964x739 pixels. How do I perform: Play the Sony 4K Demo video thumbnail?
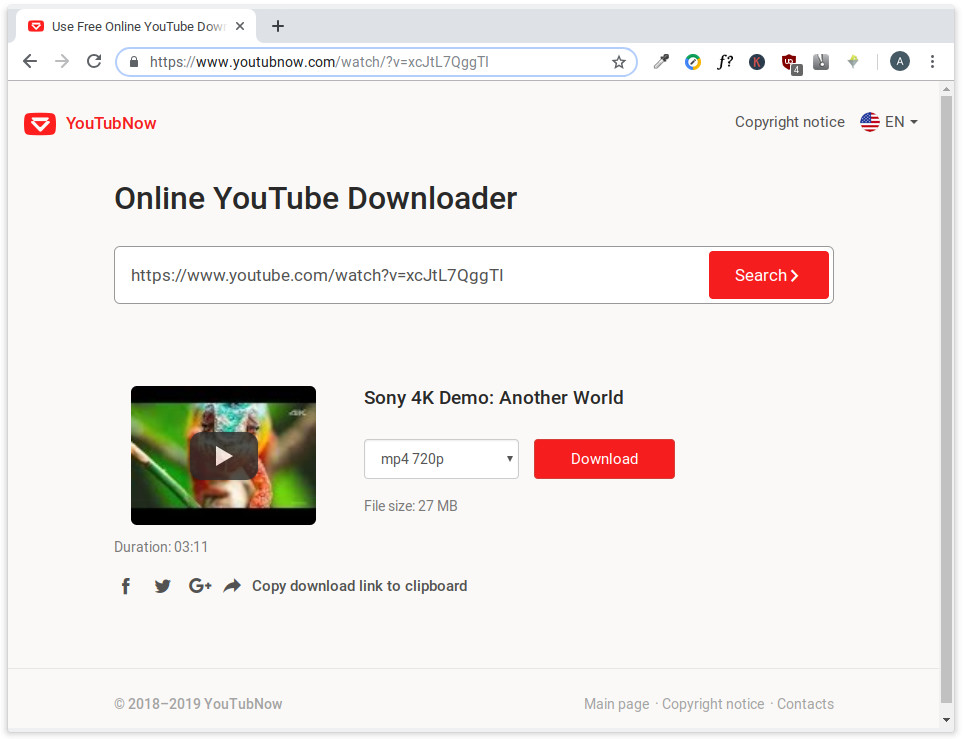[223, 456]
